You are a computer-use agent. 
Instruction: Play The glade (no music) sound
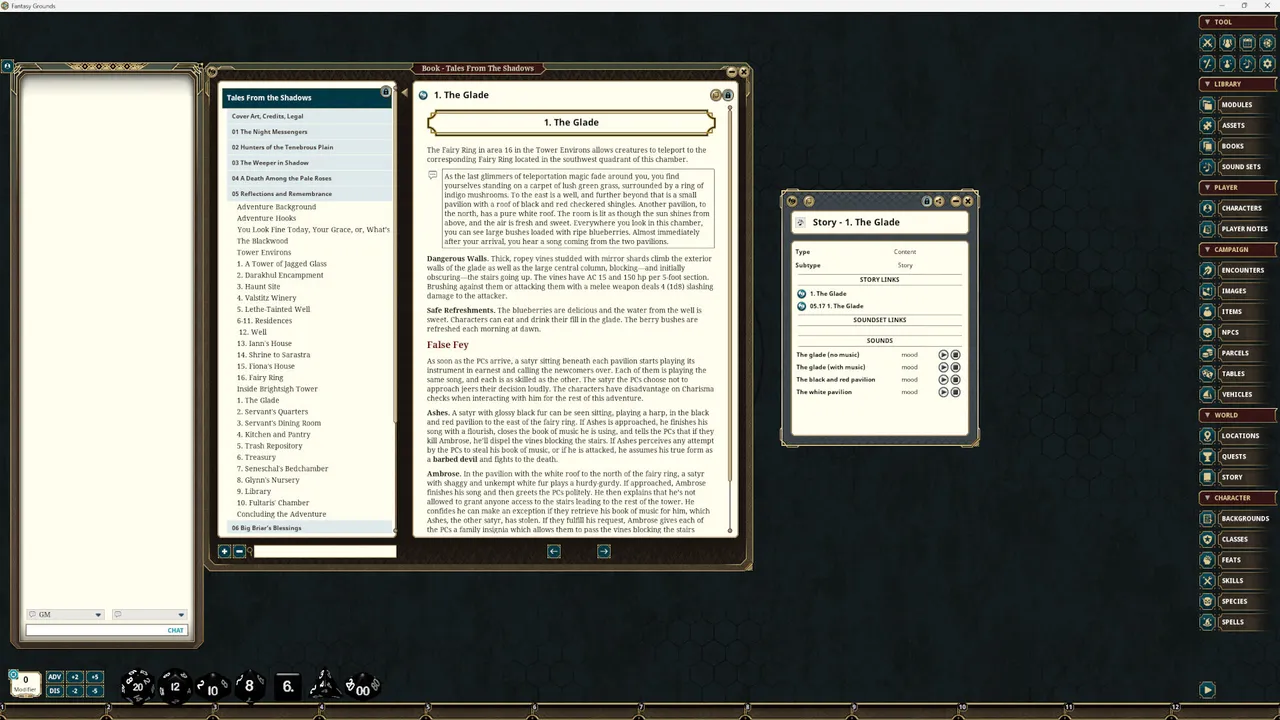943,355
